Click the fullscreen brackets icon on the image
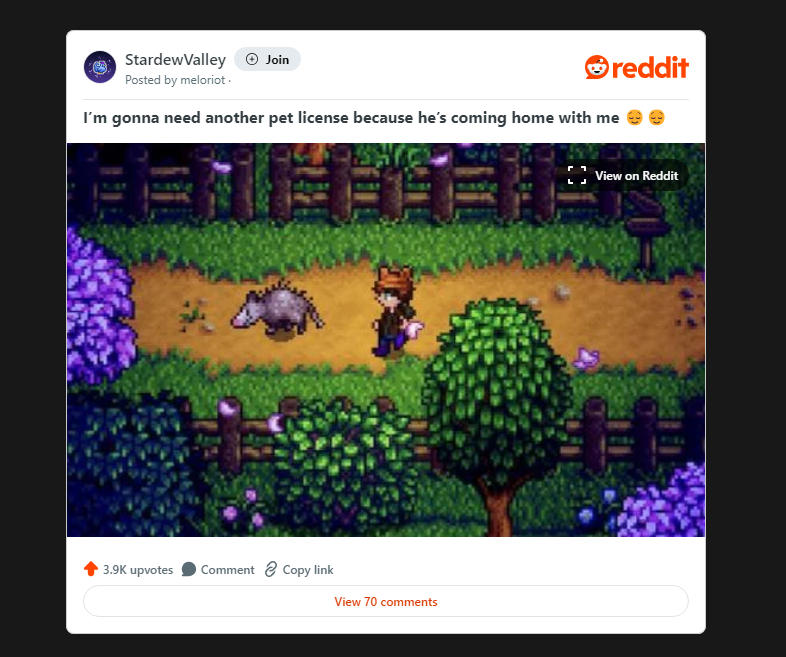This screenshot has height=657, width=786. [x=576, y=175]
